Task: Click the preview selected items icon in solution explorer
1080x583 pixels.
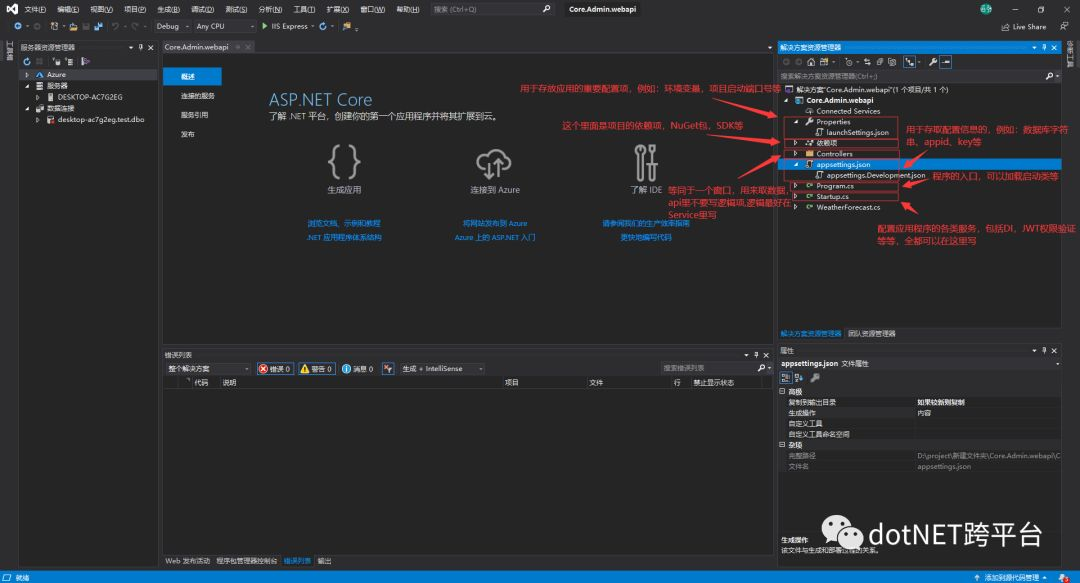Action: (x=946, y=62)
